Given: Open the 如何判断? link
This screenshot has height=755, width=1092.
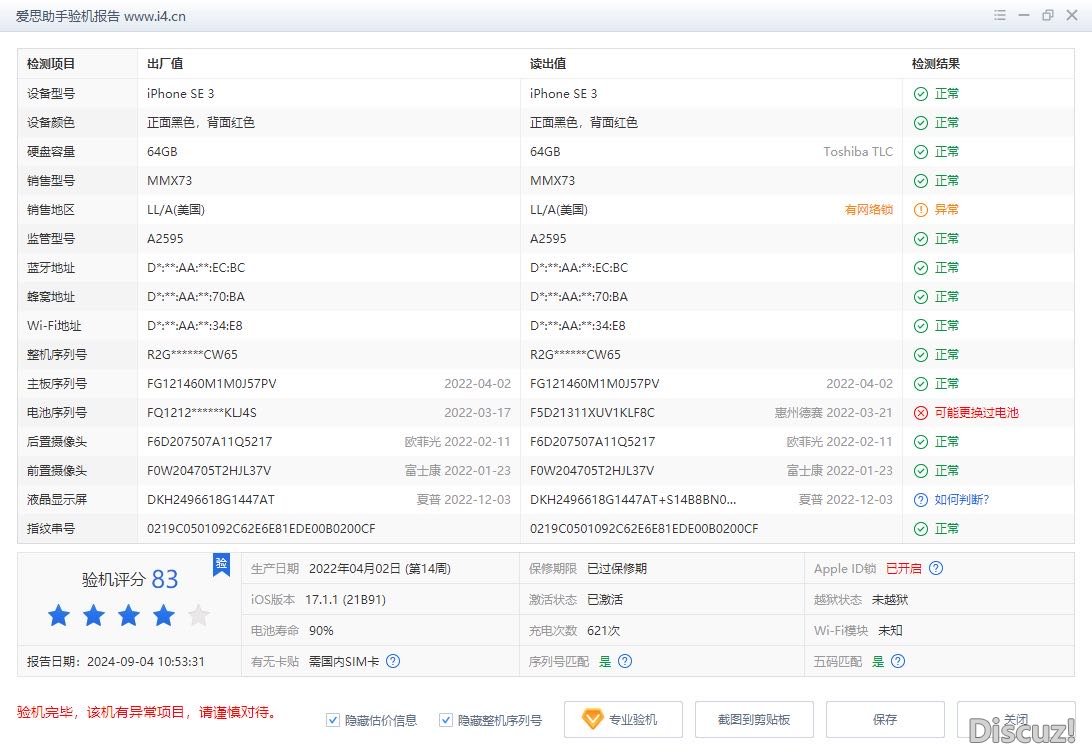Looking at the screenshot, I should click(x=962, y=500).
